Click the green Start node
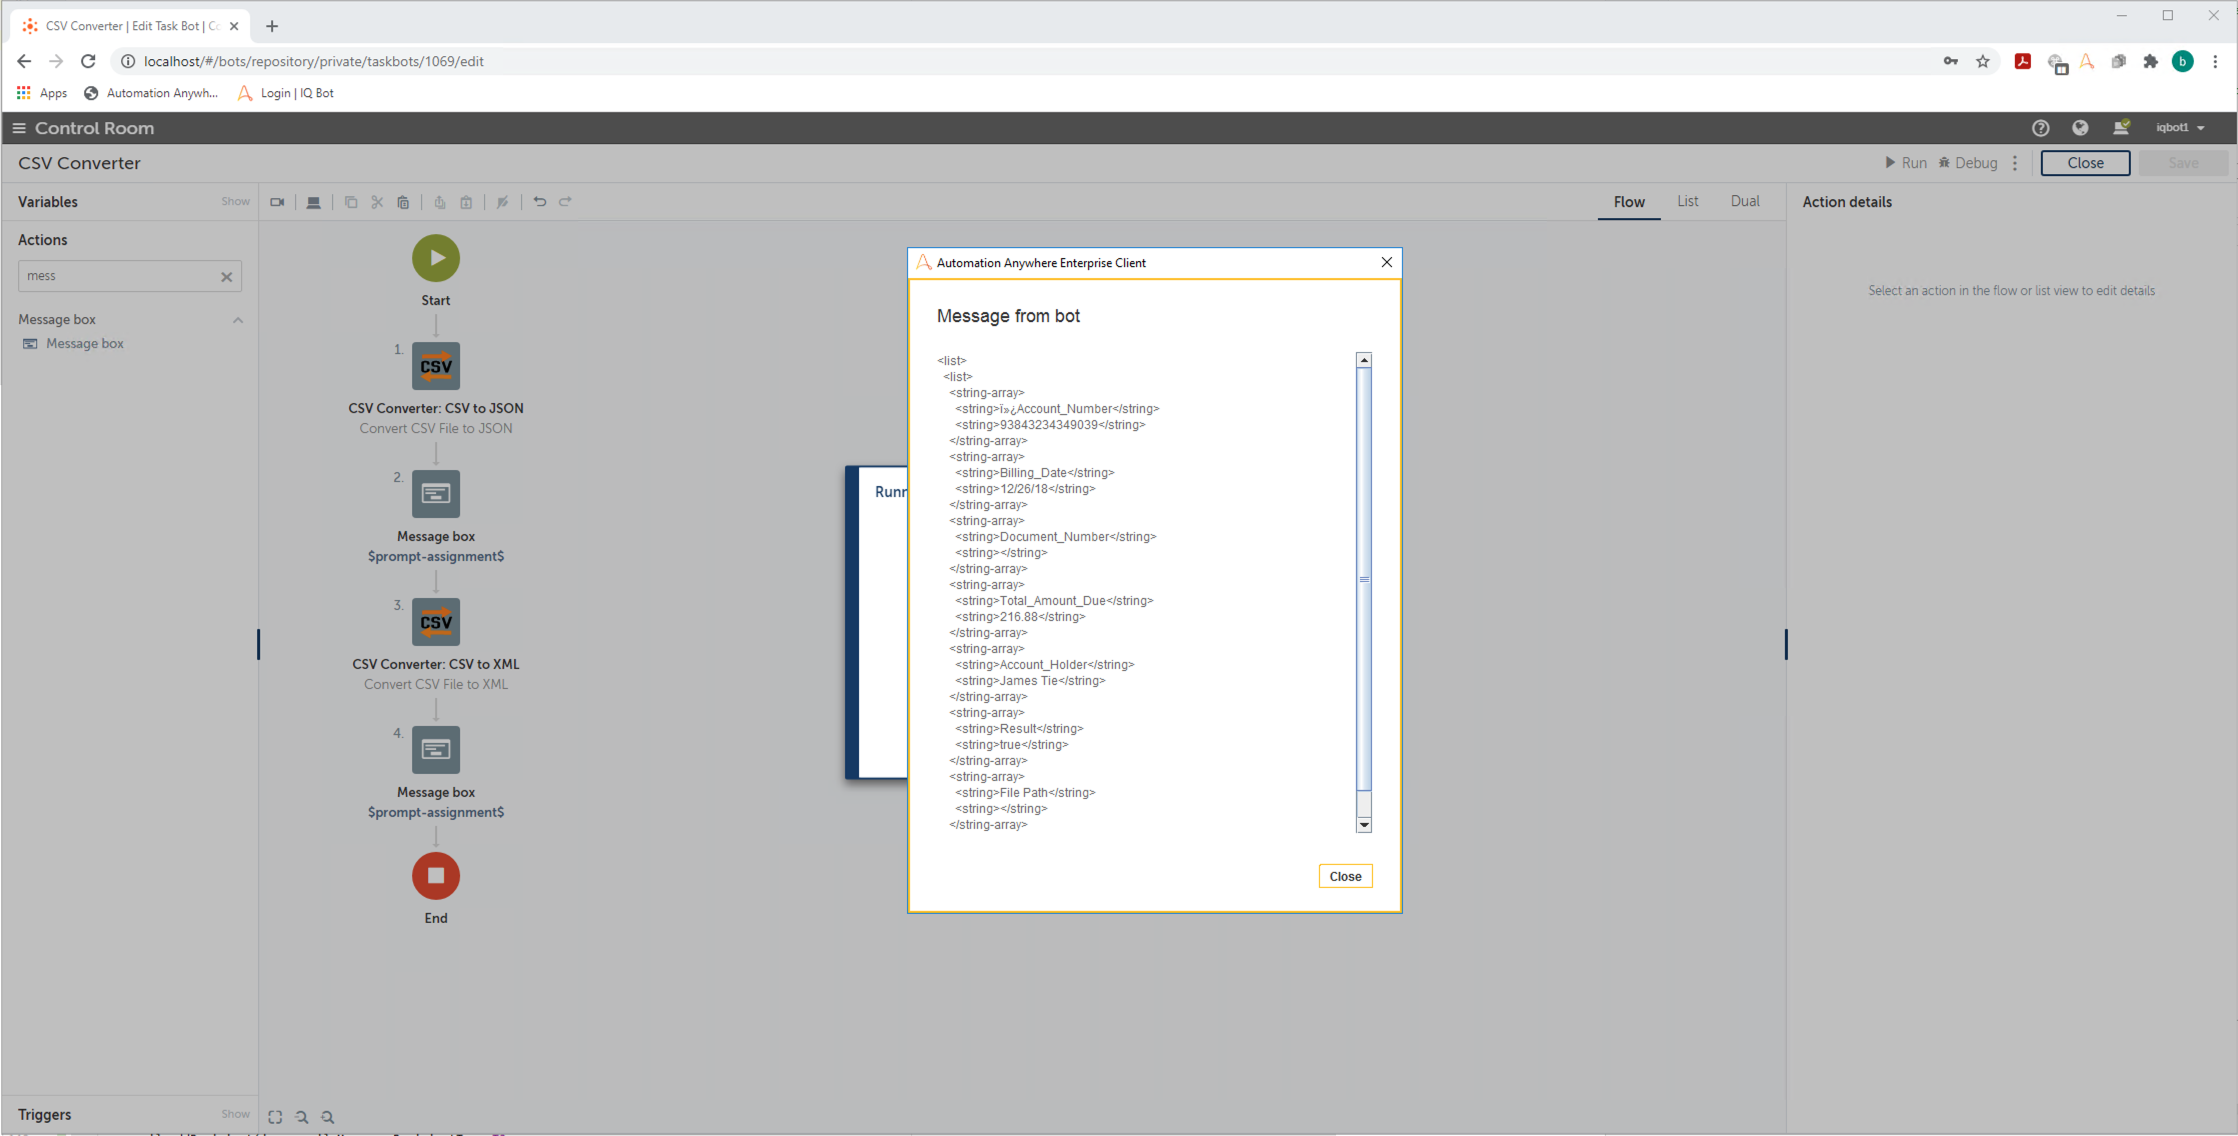 click(436, 258)
